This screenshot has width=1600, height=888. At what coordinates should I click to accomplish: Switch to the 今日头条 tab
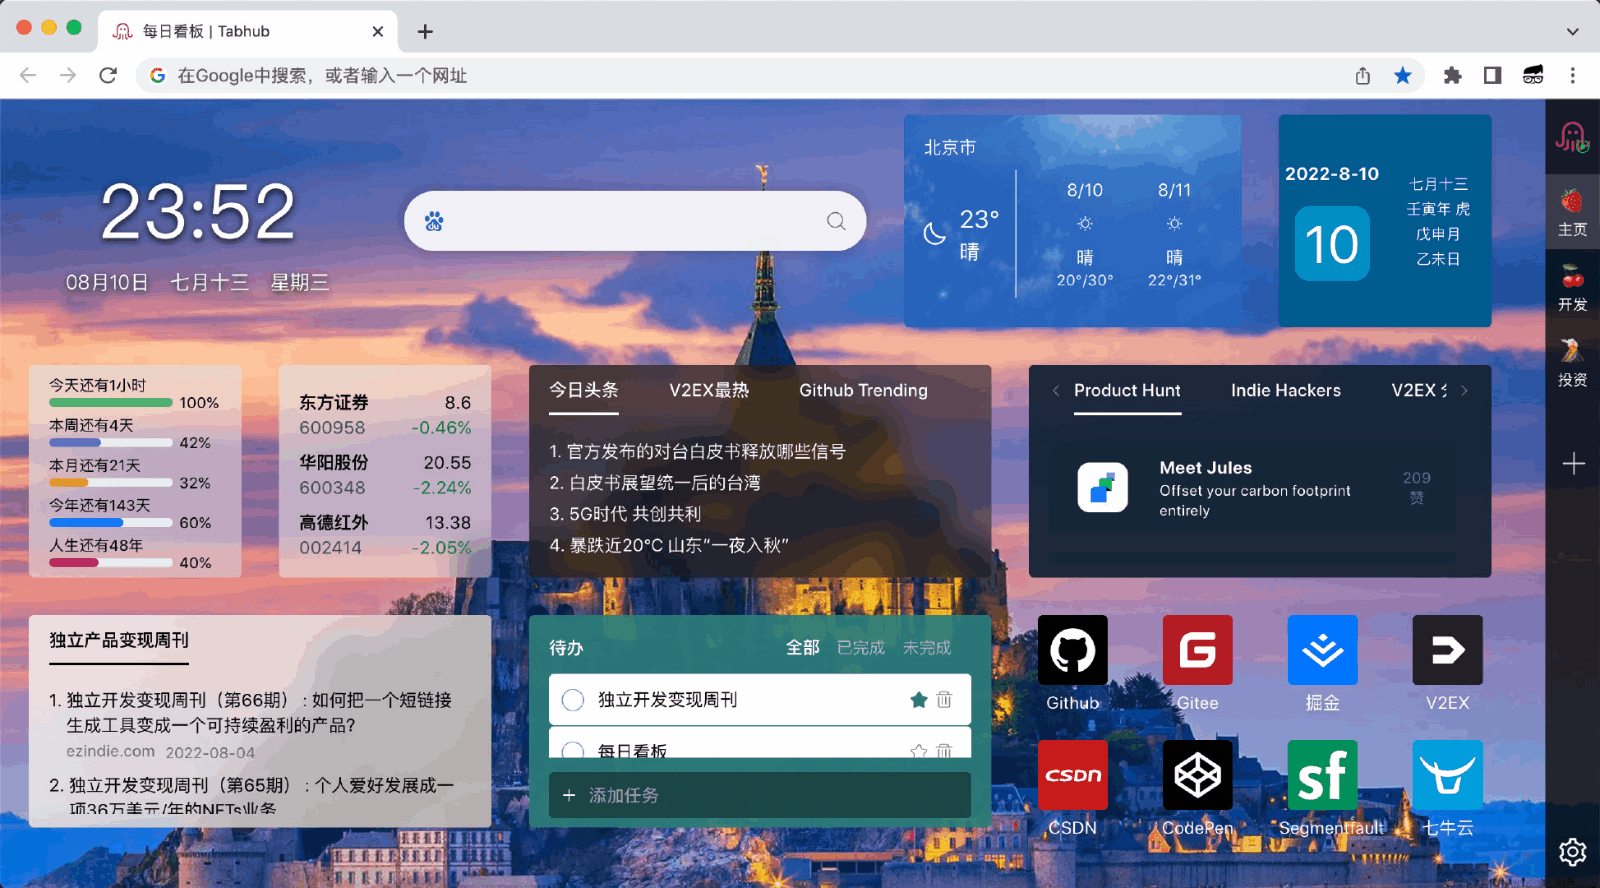click(x=584, y=390)
